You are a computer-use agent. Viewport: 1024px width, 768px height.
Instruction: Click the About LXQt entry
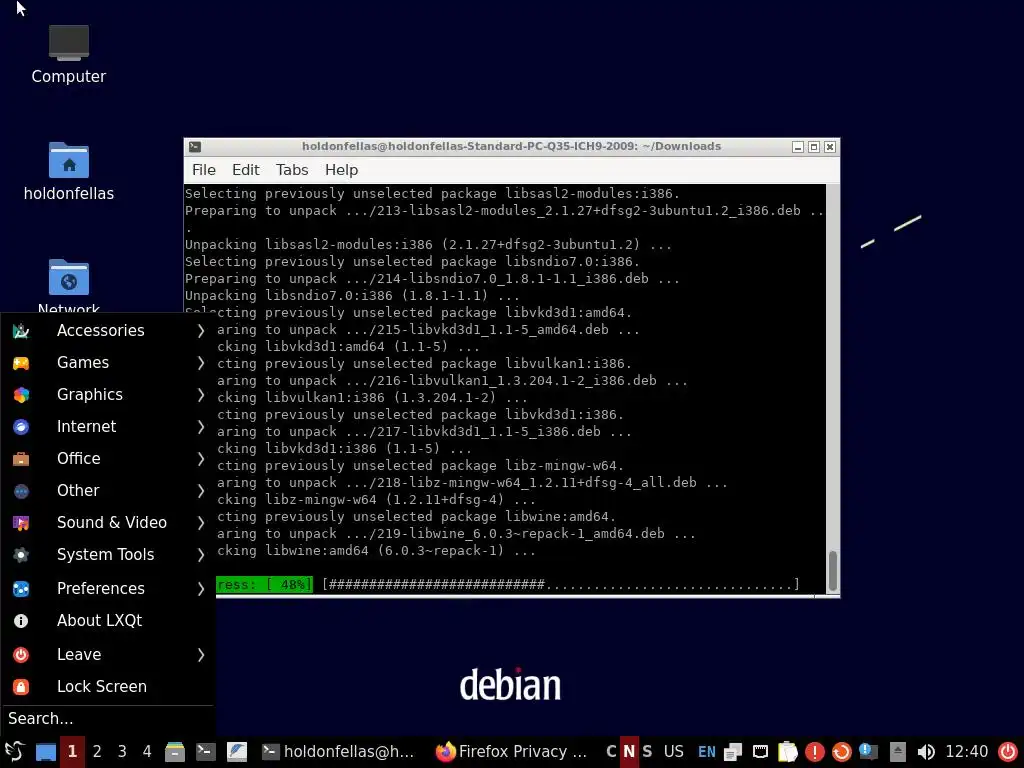click(x=108, y=620)
